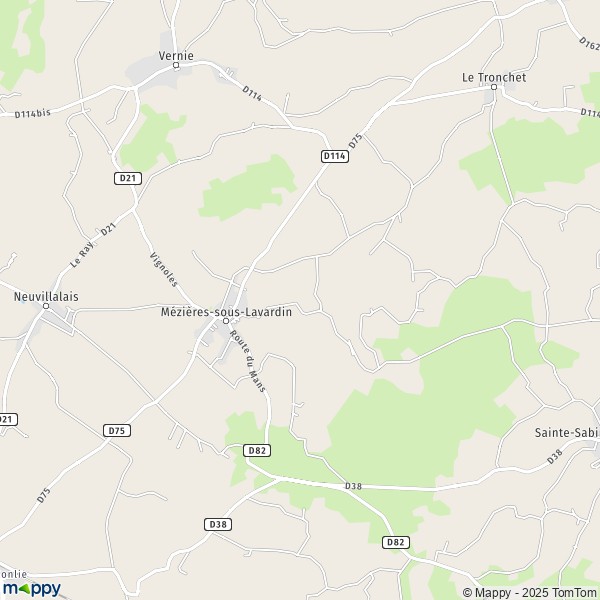Click the Vernie town marker
The image size is (600, 600).
[x=176, y=65]
